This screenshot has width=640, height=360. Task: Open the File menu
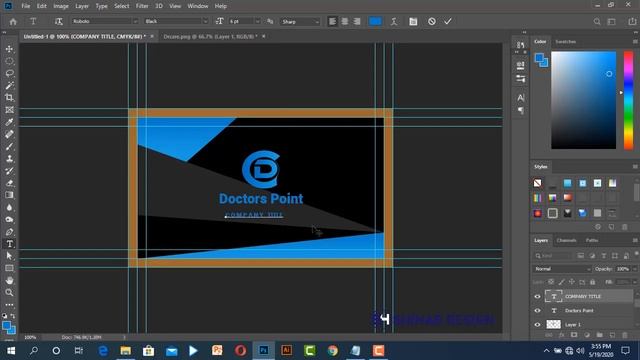click(26, 6)
